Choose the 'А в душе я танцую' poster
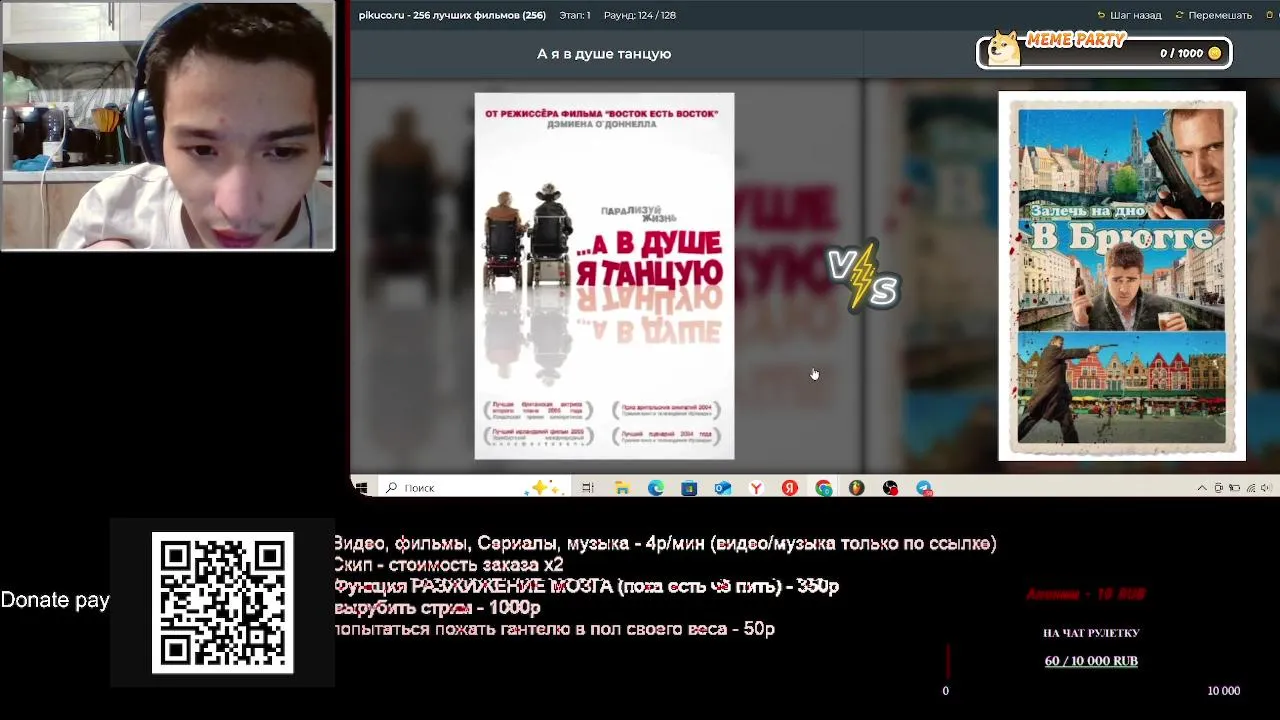This screenshot has height=720, width=1280. pyautogui.click(x=604, y=276)
